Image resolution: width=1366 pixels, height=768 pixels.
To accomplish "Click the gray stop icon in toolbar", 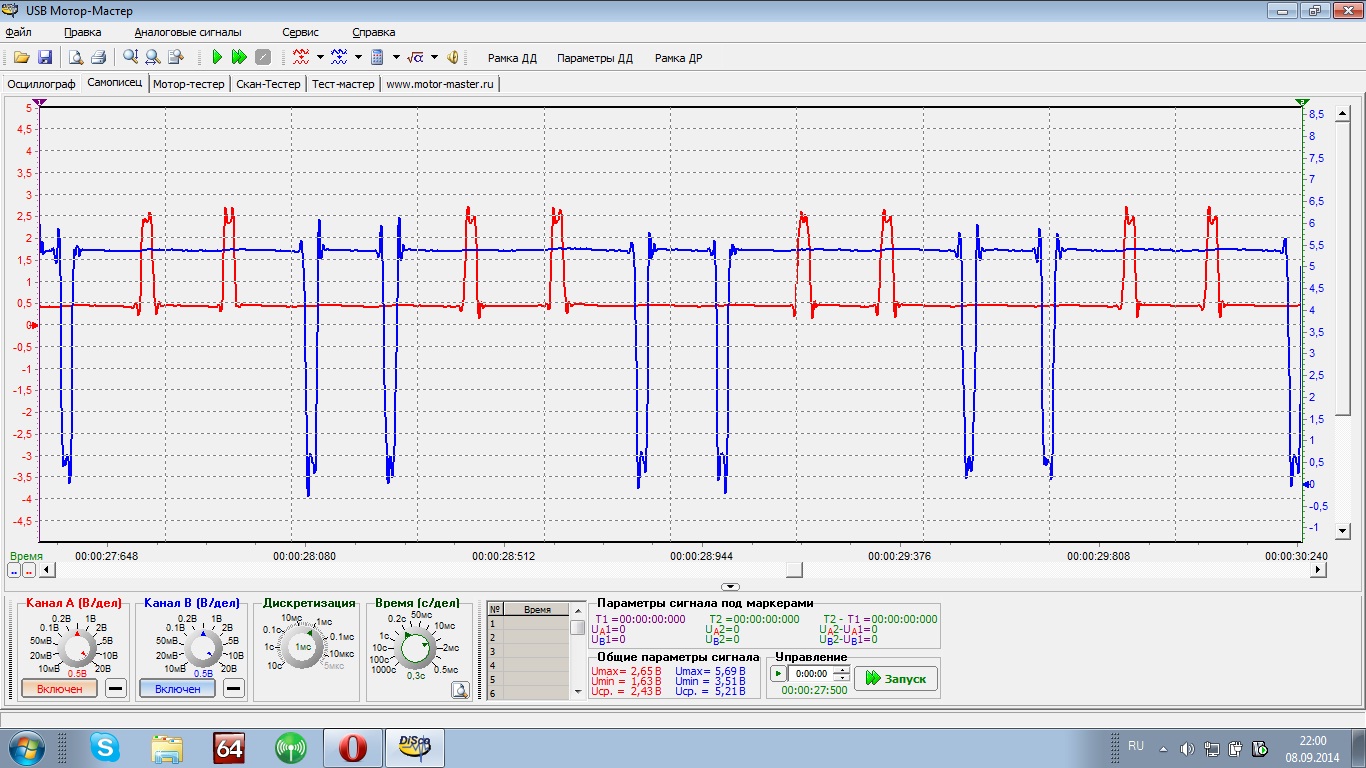I will [x=263, y=58].
